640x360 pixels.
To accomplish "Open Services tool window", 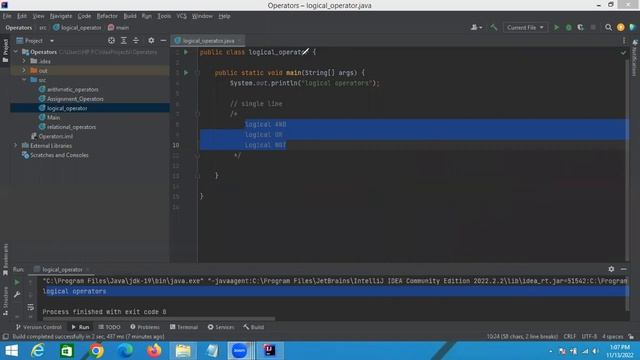I will (x=221, y=327).
